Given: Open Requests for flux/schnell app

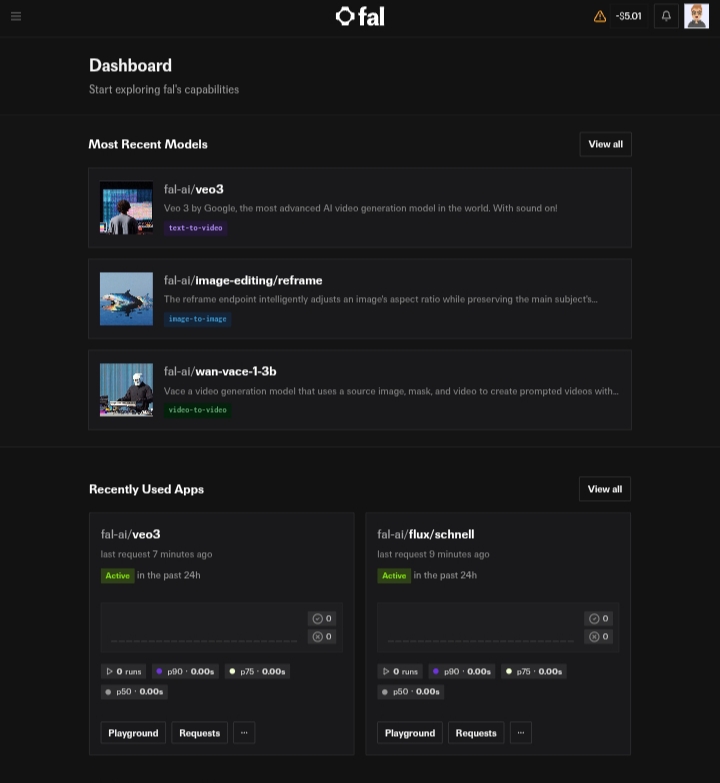Looking at the screenshot, I should tap(476, 733).
